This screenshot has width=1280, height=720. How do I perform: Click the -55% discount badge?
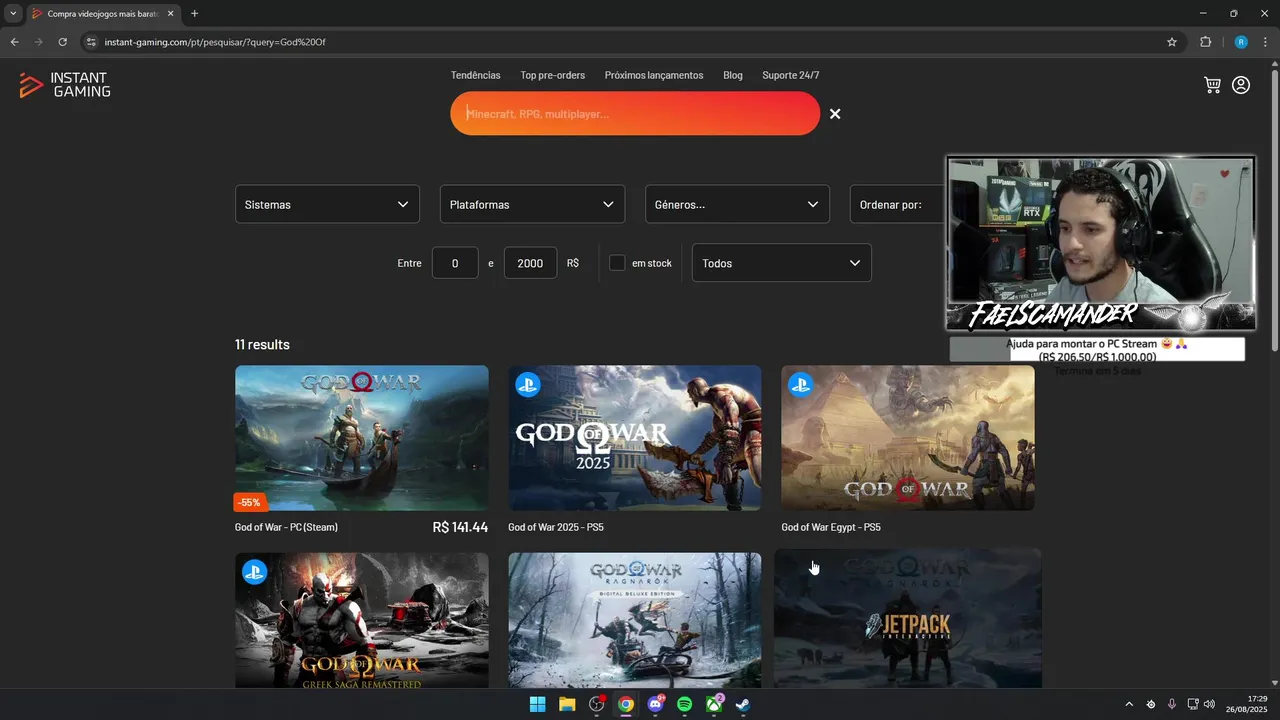pyautogui.click(x=251, y=503)
